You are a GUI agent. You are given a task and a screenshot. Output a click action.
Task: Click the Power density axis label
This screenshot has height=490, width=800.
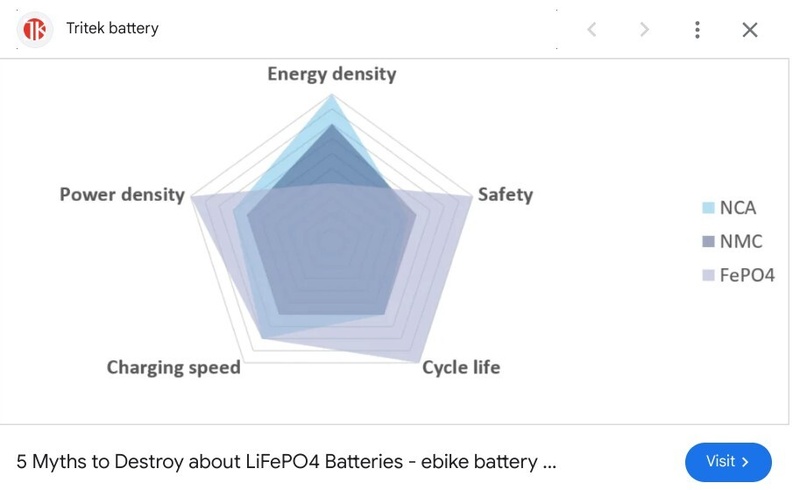(x=122, y=195)
